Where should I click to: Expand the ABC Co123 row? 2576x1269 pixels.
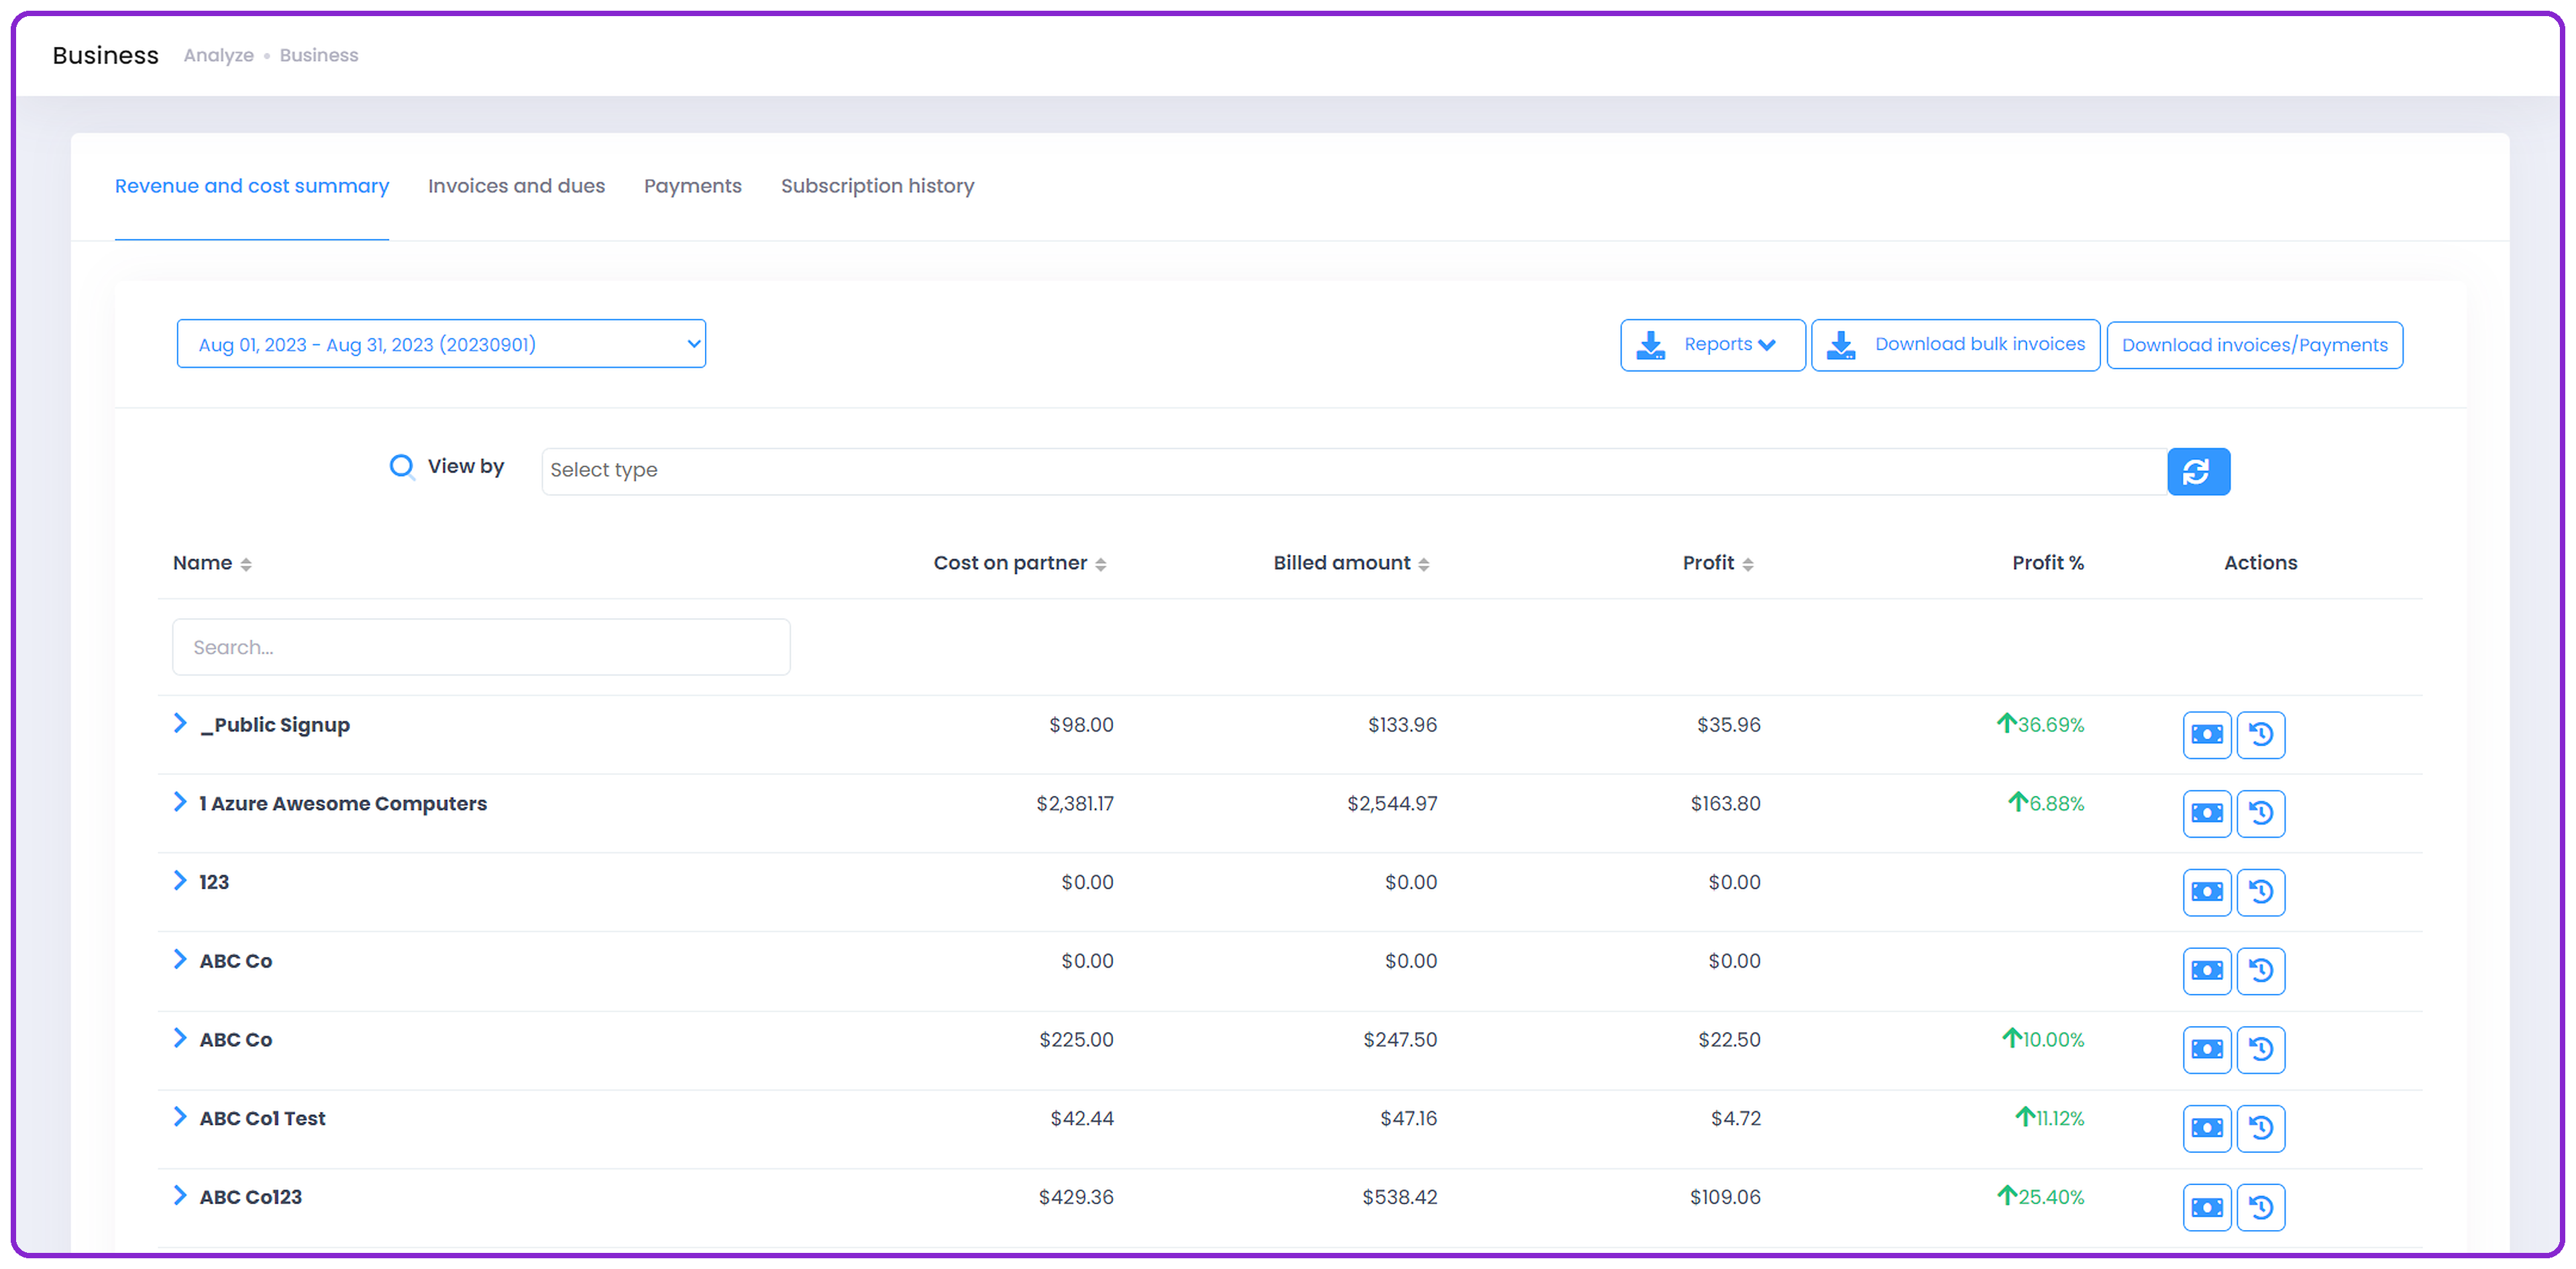(180, 1195)
